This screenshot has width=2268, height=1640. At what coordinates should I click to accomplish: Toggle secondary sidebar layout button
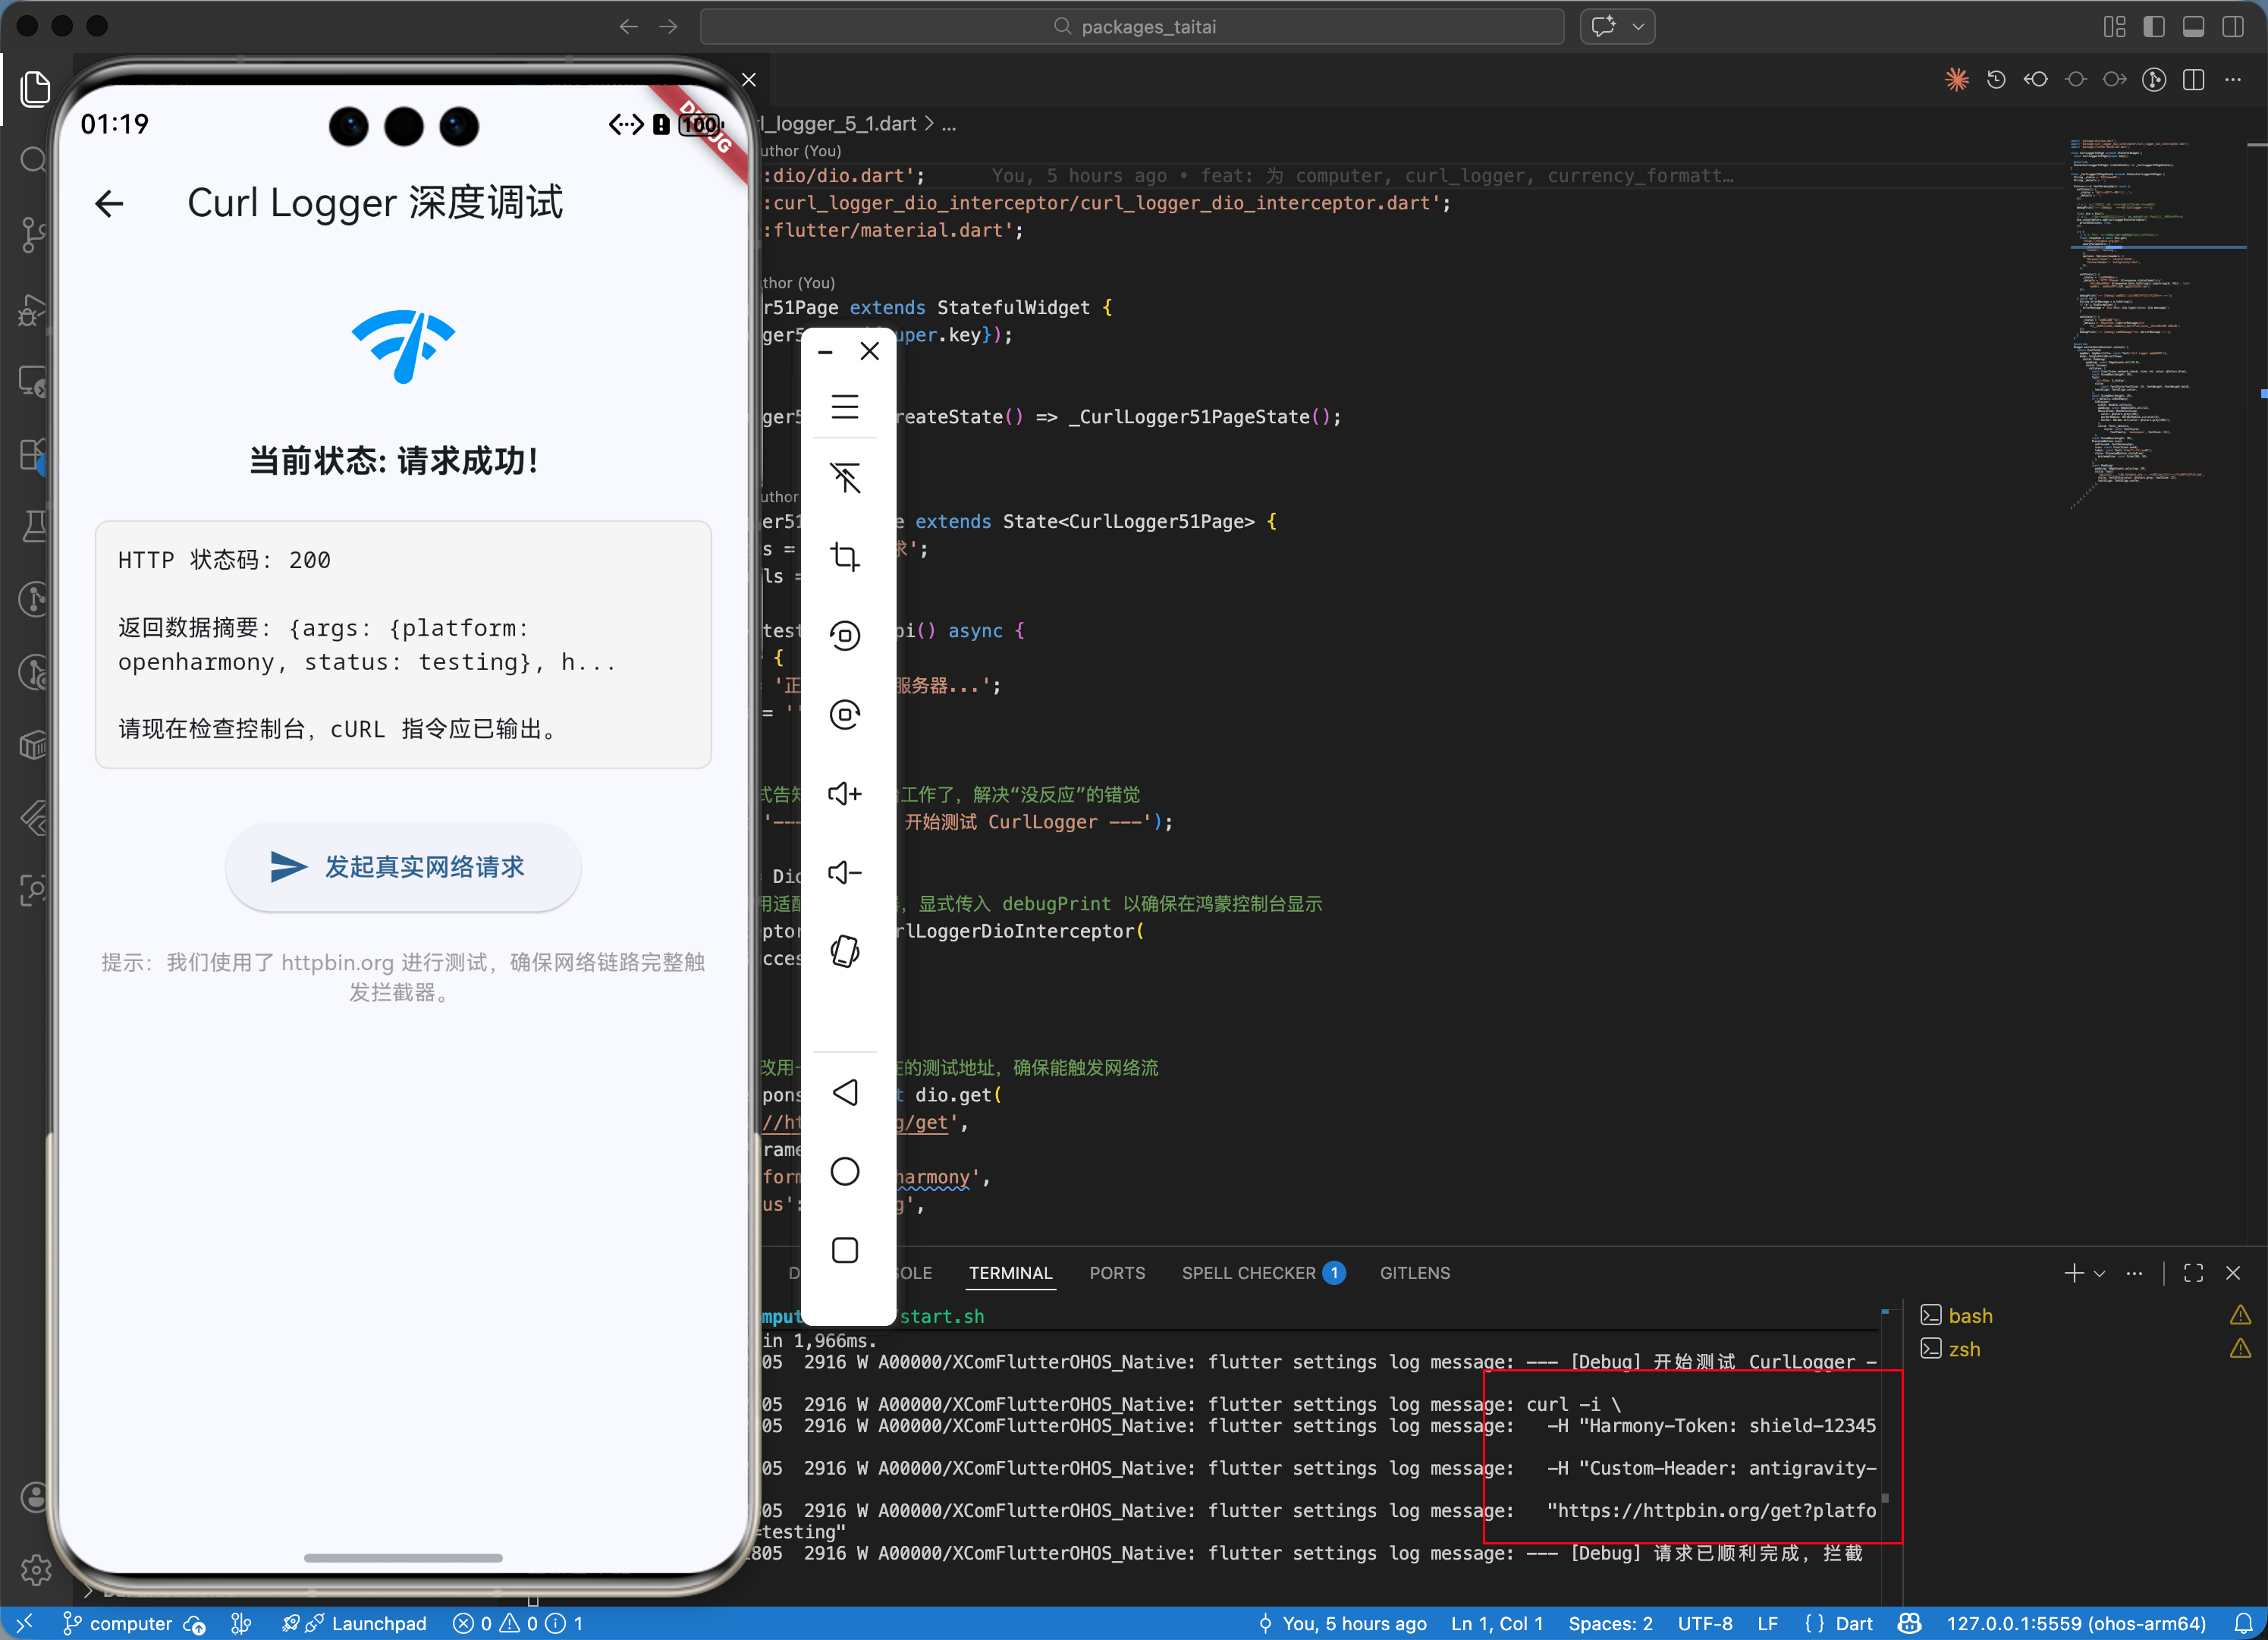(x=2233, y=27)
